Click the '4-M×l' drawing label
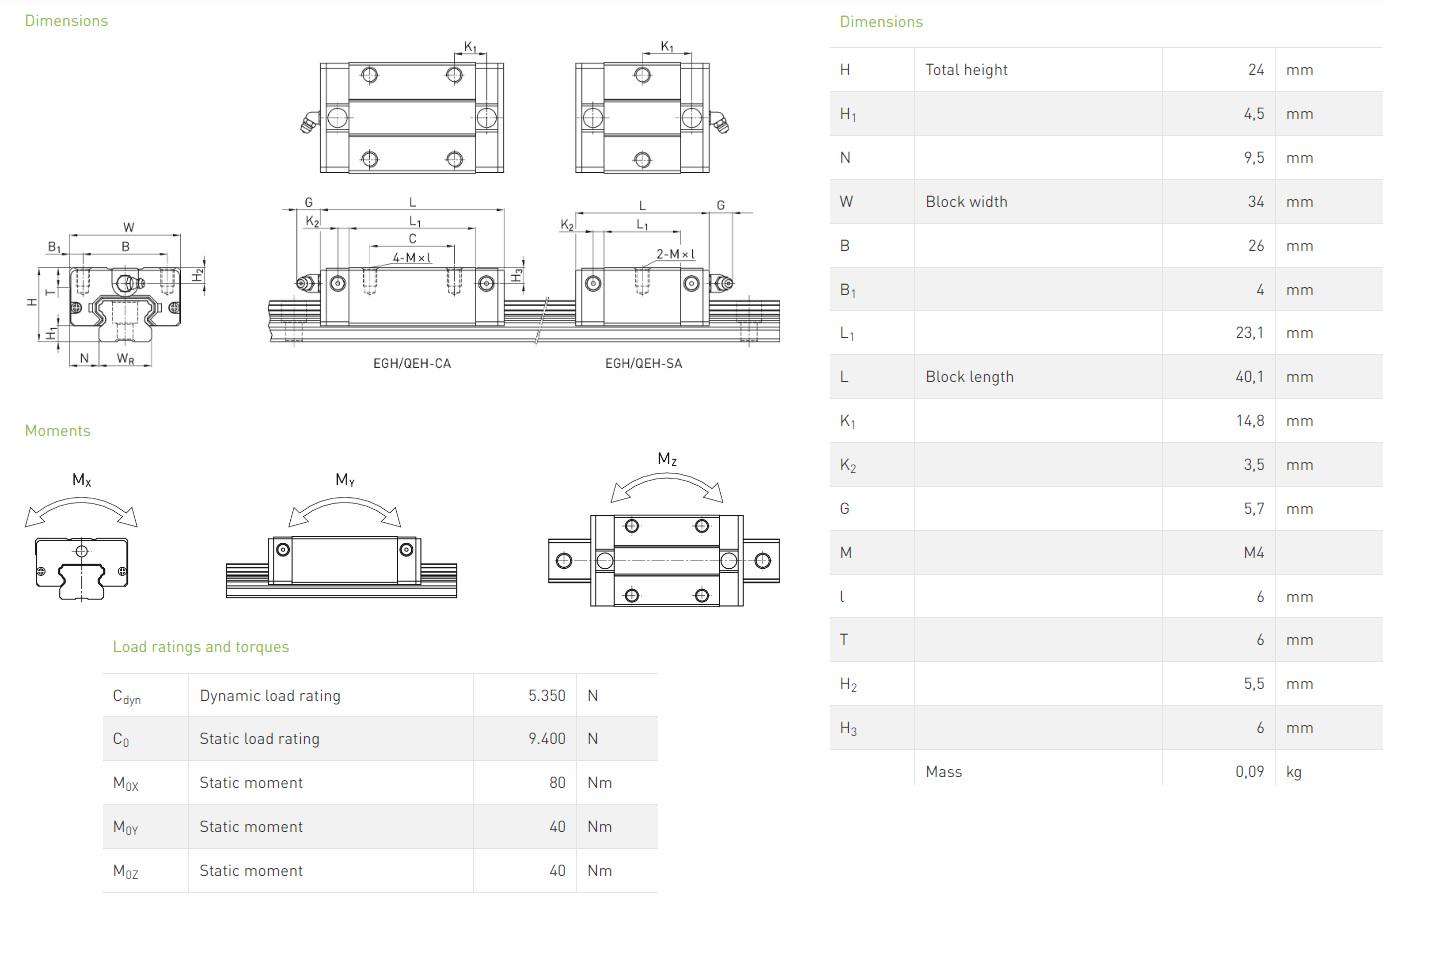 [x=412, y=257]
